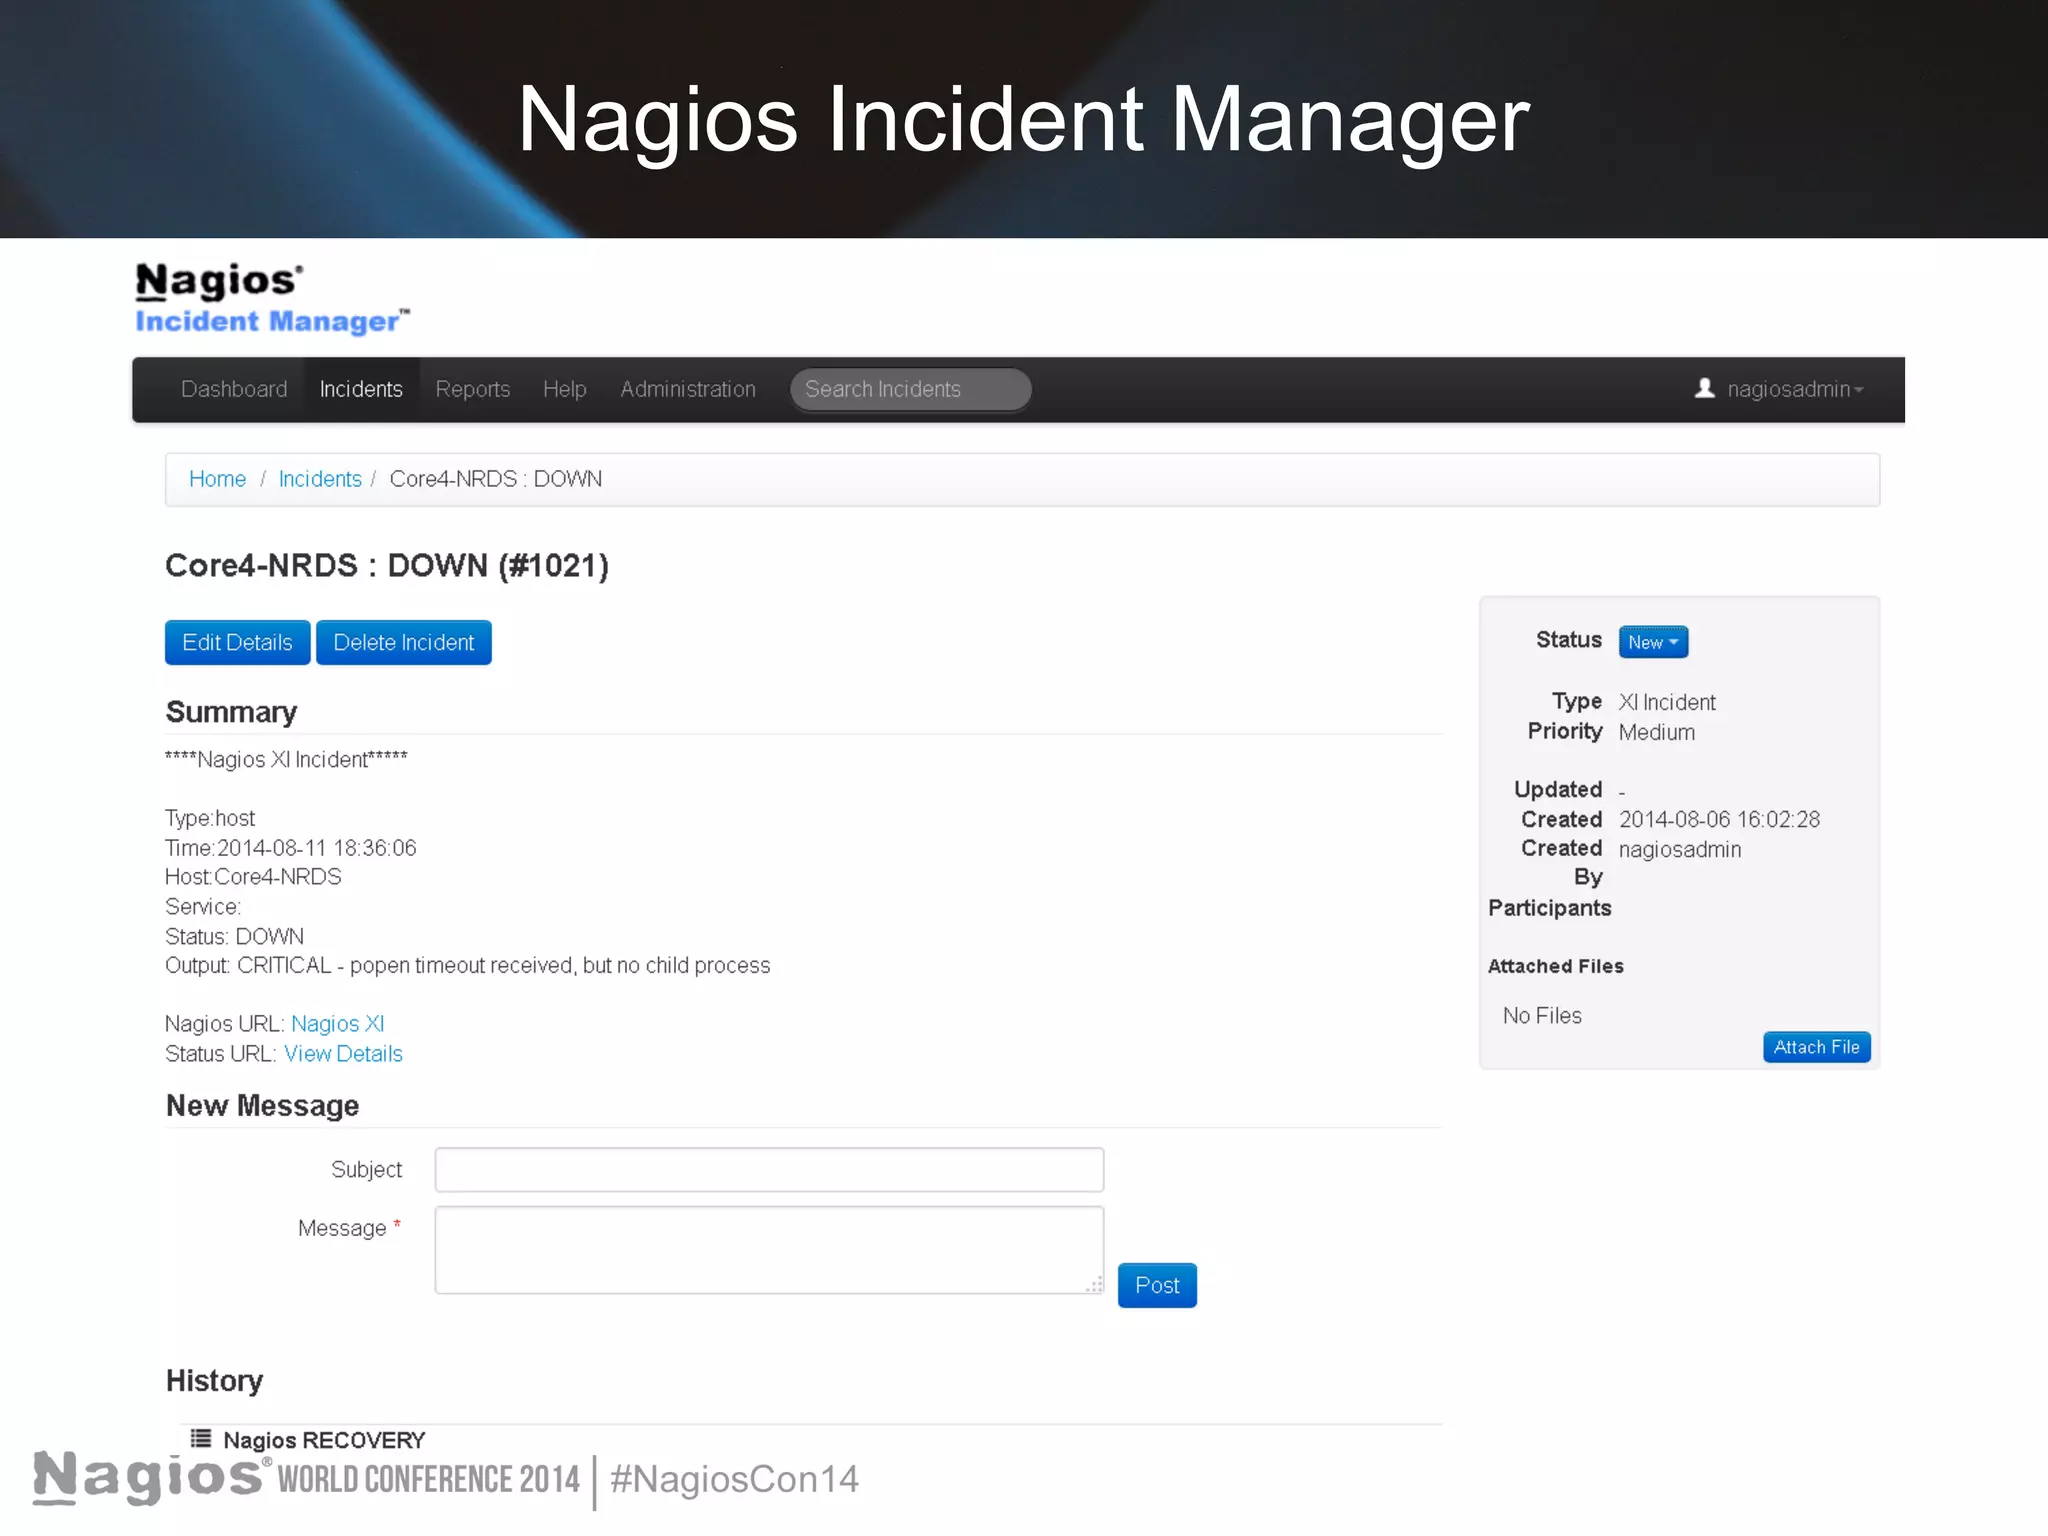The width and height of the screenshot is (2048, 1536).
Task: Click the Output CRITICAL popen timeout line
Action: pos(467,966)
